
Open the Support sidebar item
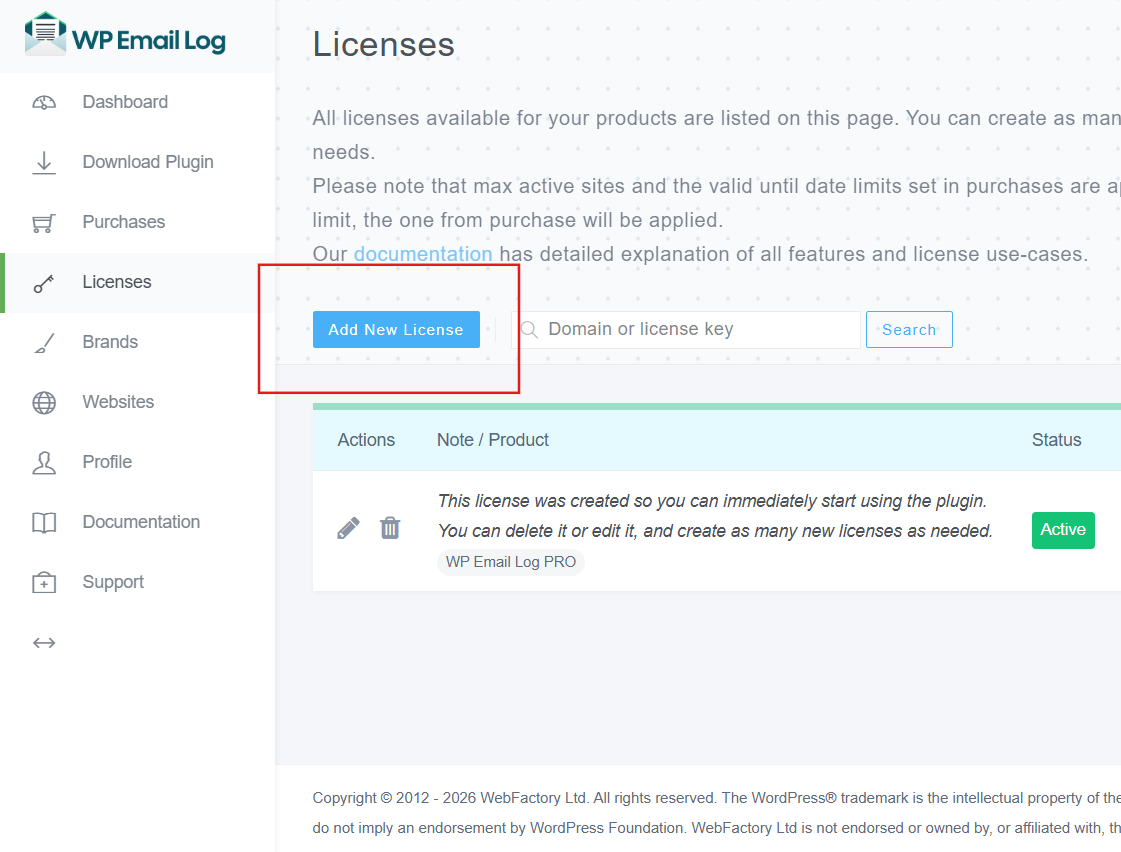(113, 582)
